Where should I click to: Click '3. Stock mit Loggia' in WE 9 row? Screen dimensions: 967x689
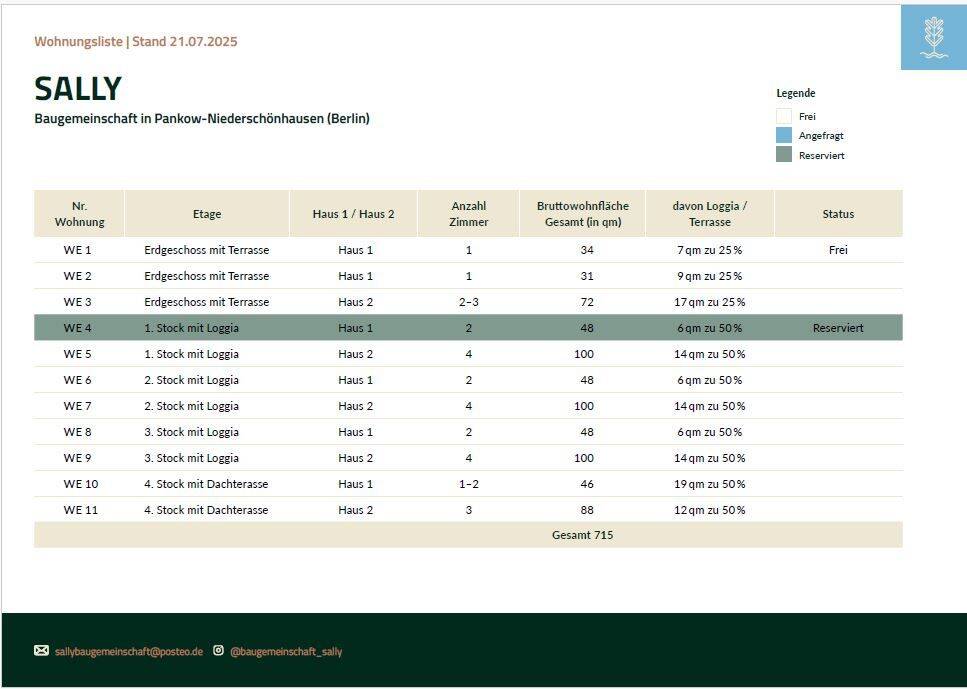191,458
